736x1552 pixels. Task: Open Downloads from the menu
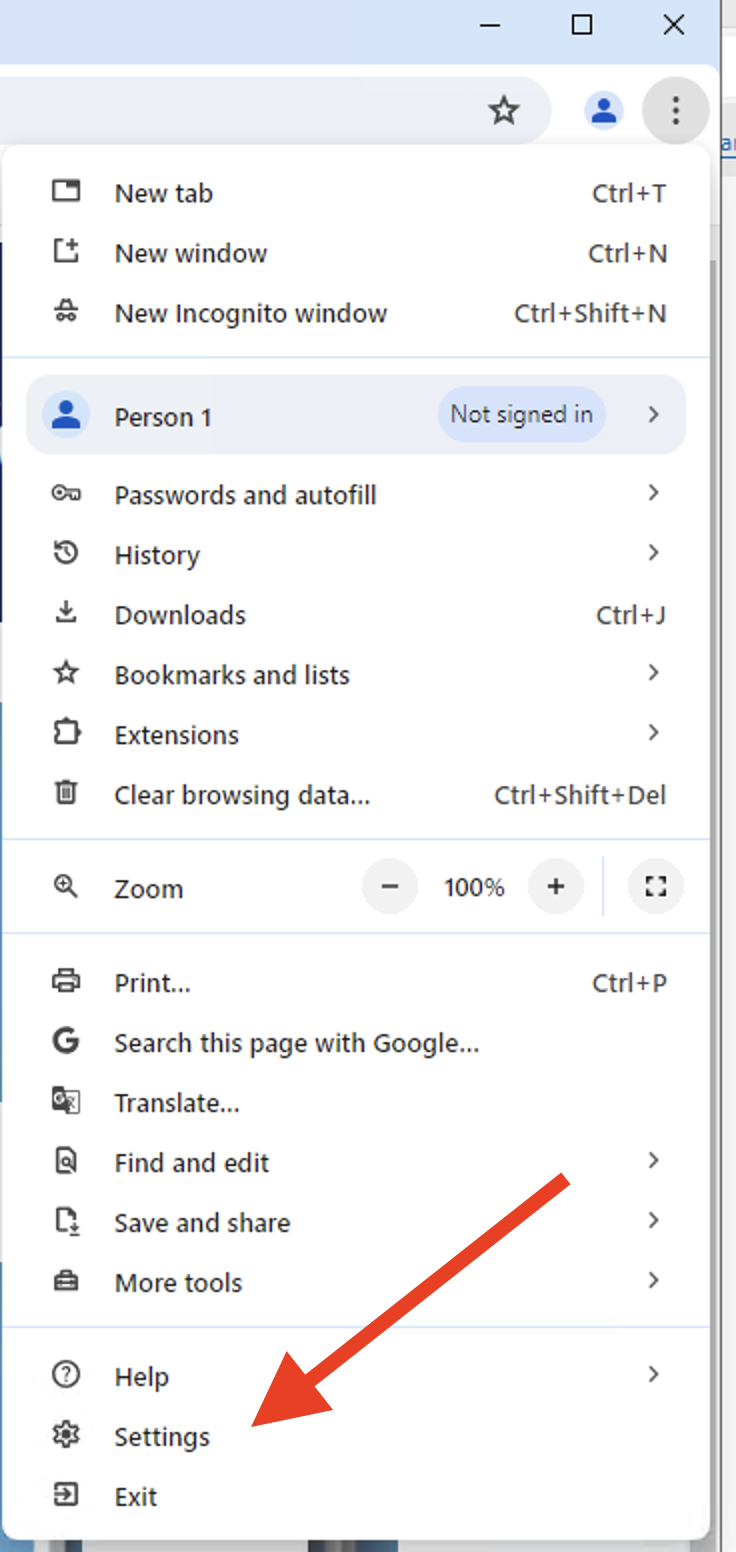(180, 615)
